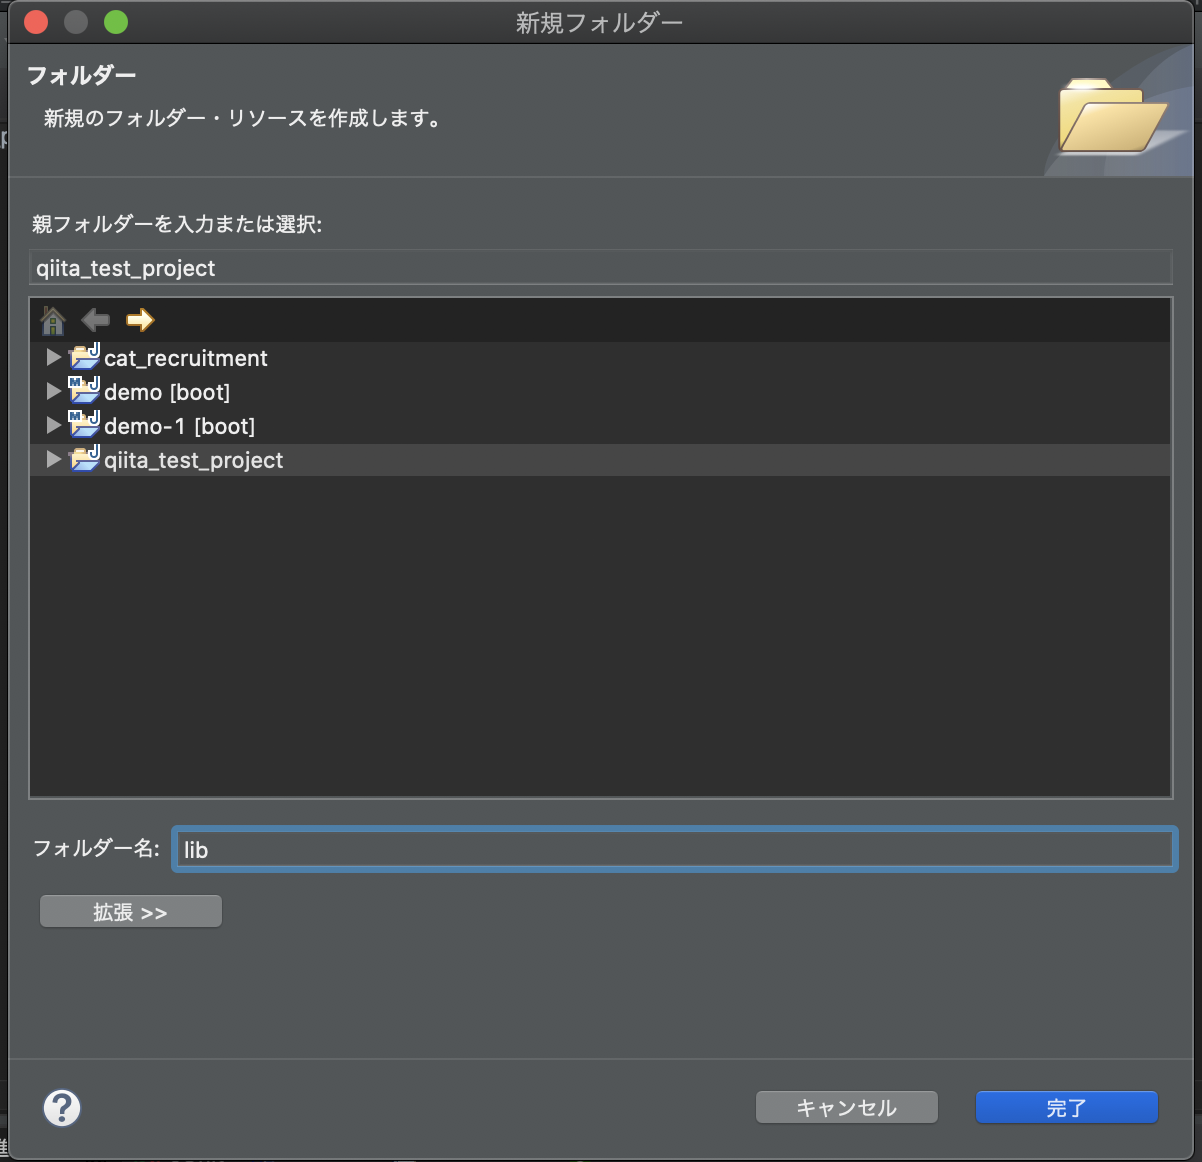Click the キャンセル button
This screenshot has height=1162, width=1202.
click(x=846, y=1107)
